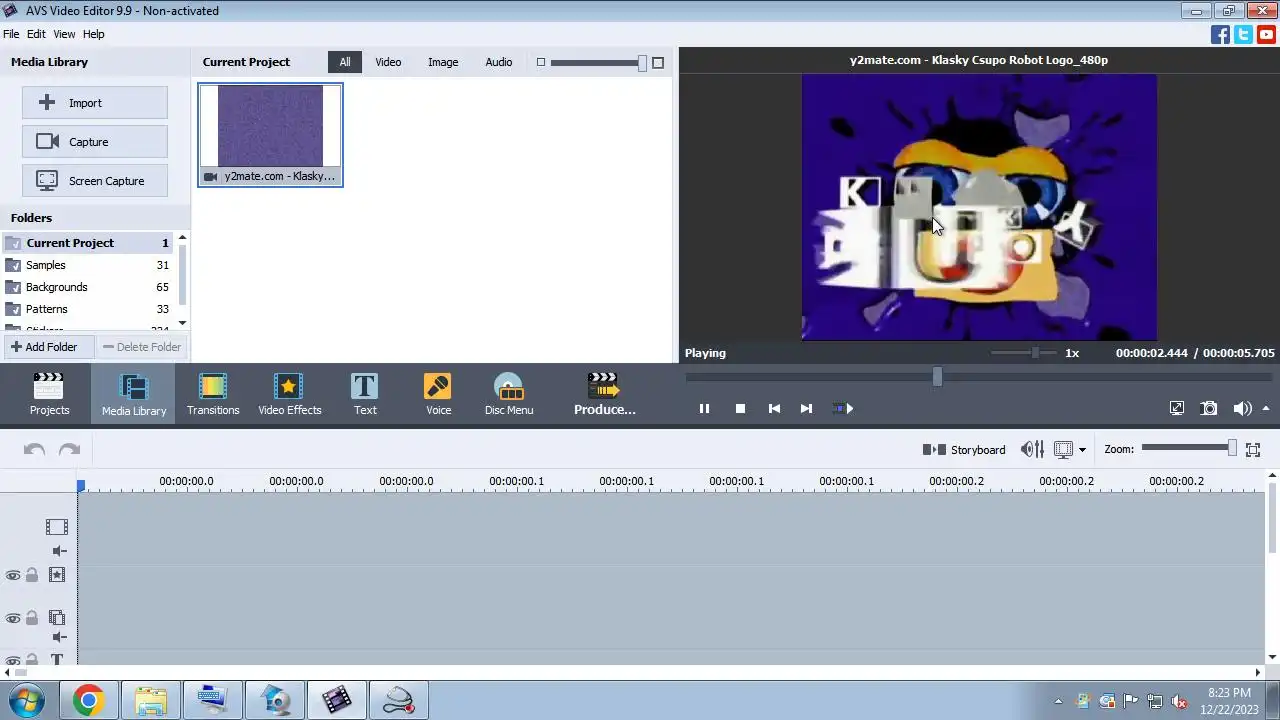
Task: Stop the preview playback
Action: (x=740, y=408)
